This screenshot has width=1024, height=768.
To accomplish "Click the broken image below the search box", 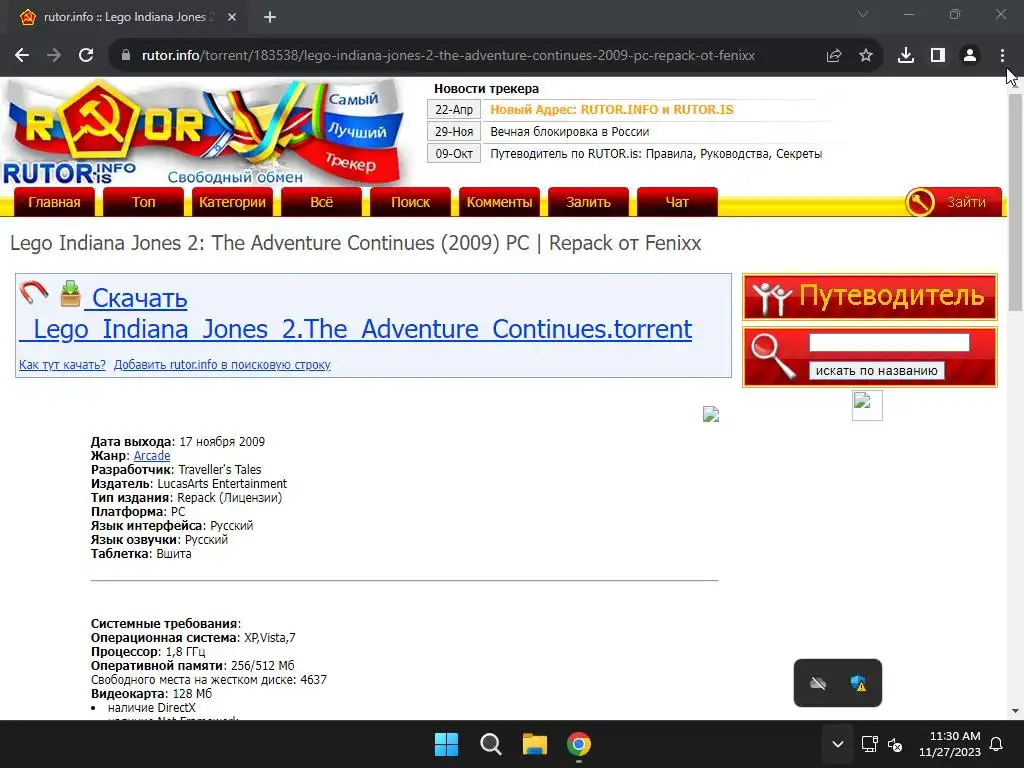I will (867, 406).
